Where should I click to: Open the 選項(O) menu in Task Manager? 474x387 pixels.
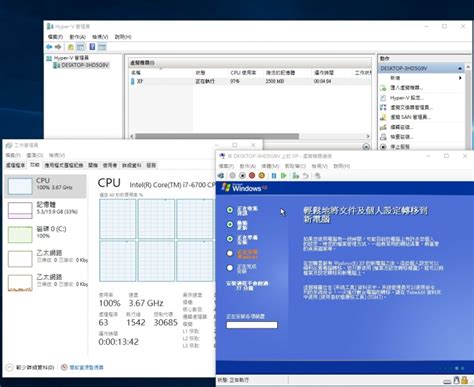pyautogui.click(x=35, y=155)
